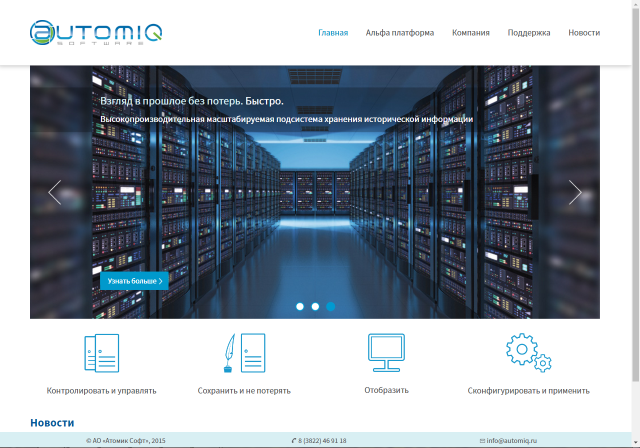The width and height of the screenshot is (640, 448).
Task: Click the server room slide image
Action: point(315,192)
